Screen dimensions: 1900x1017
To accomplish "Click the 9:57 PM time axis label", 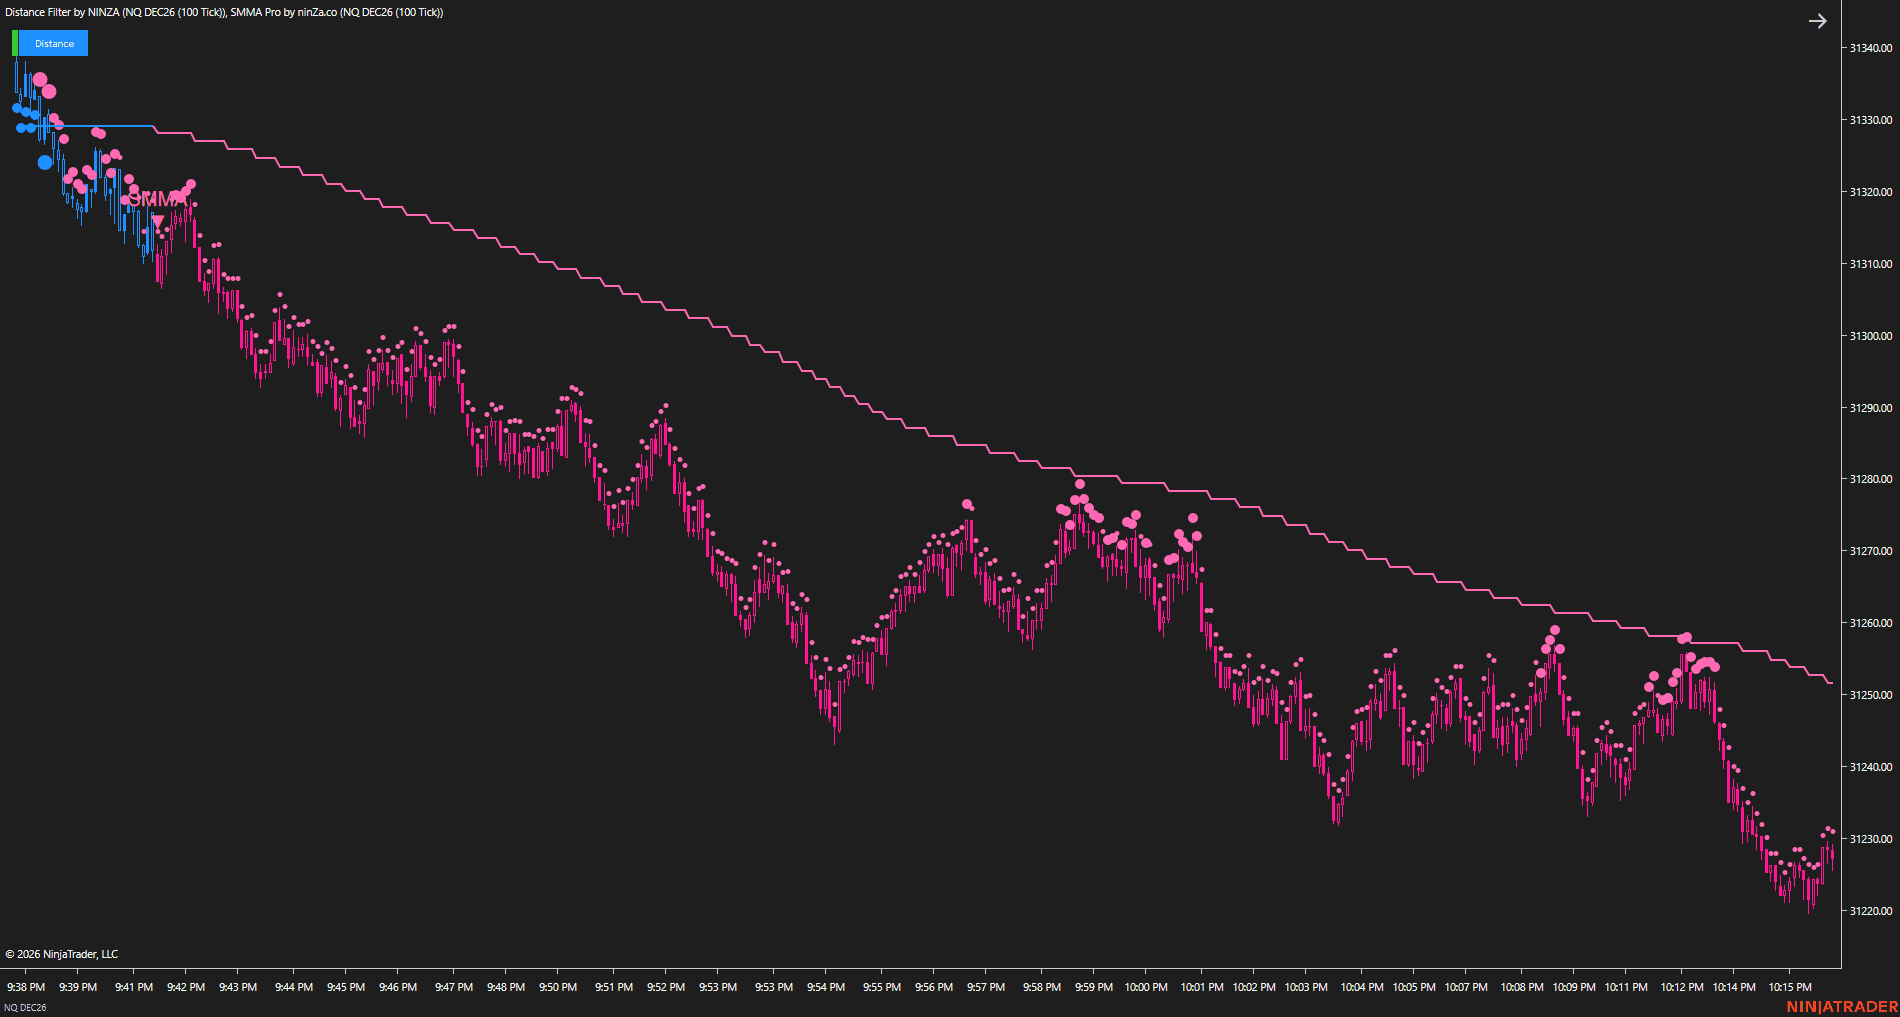I will [986, 987].
